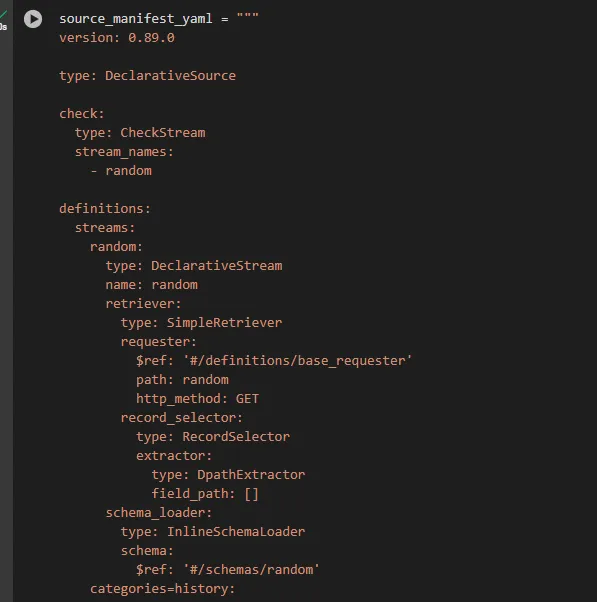Screen dimensions: 597x602
Task: Click the '#/schemas/random' reference
Action: pos(251,570)
